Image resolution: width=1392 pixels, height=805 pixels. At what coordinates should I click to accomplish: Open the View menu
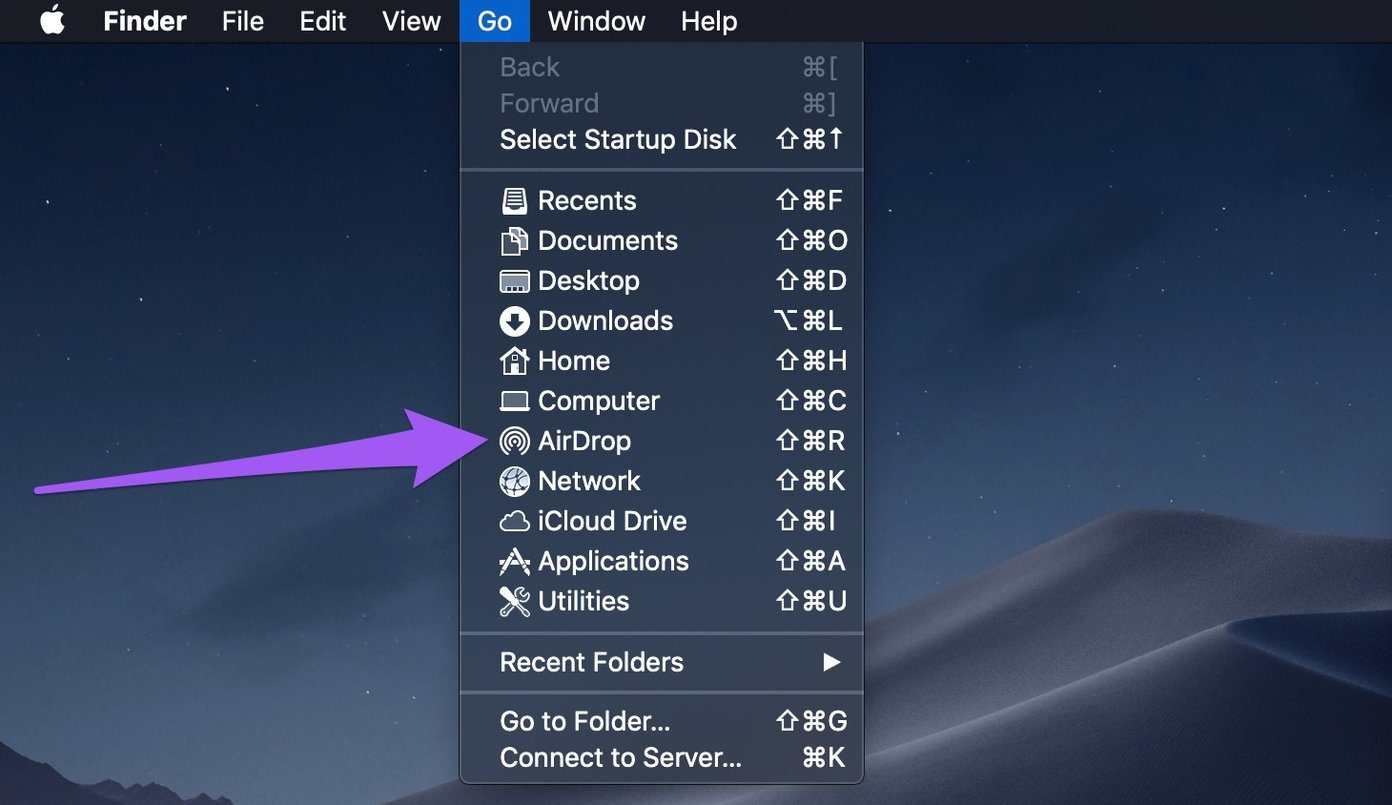click(x=412, y=21)
